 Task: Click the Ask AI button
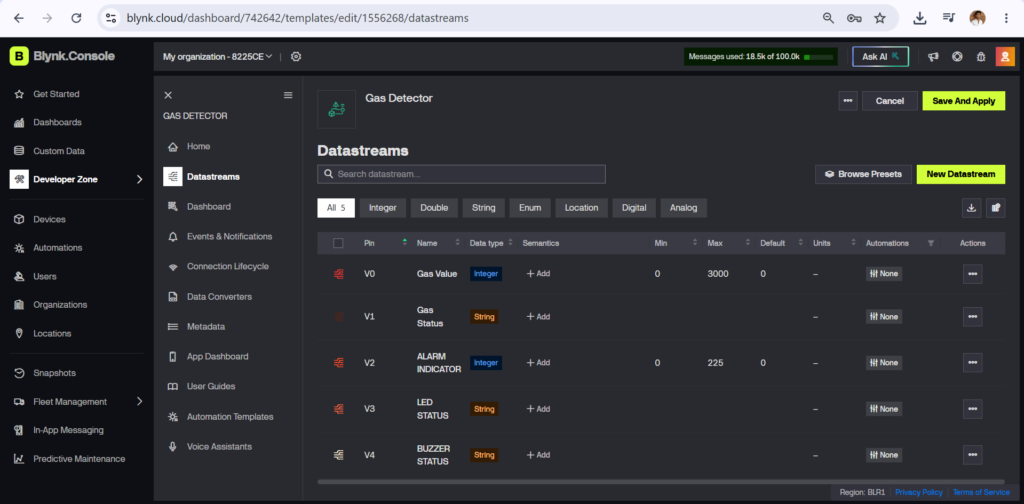click(880, 57)
